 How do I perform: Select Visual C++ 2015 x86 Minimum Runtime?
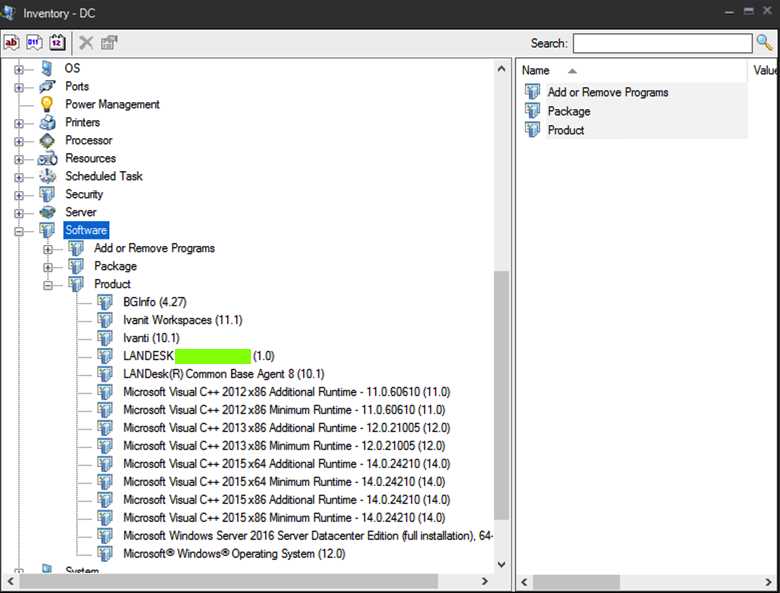284,517
